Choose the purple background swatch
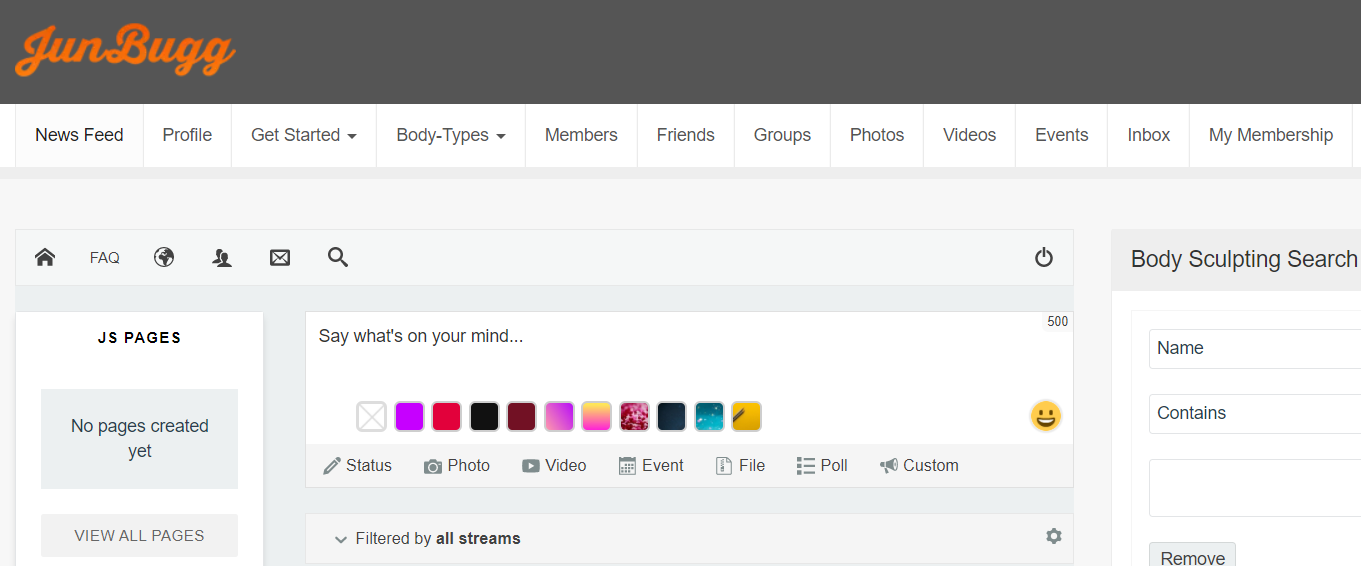The width and height of the screenshot is (1361, 566). 409,417
